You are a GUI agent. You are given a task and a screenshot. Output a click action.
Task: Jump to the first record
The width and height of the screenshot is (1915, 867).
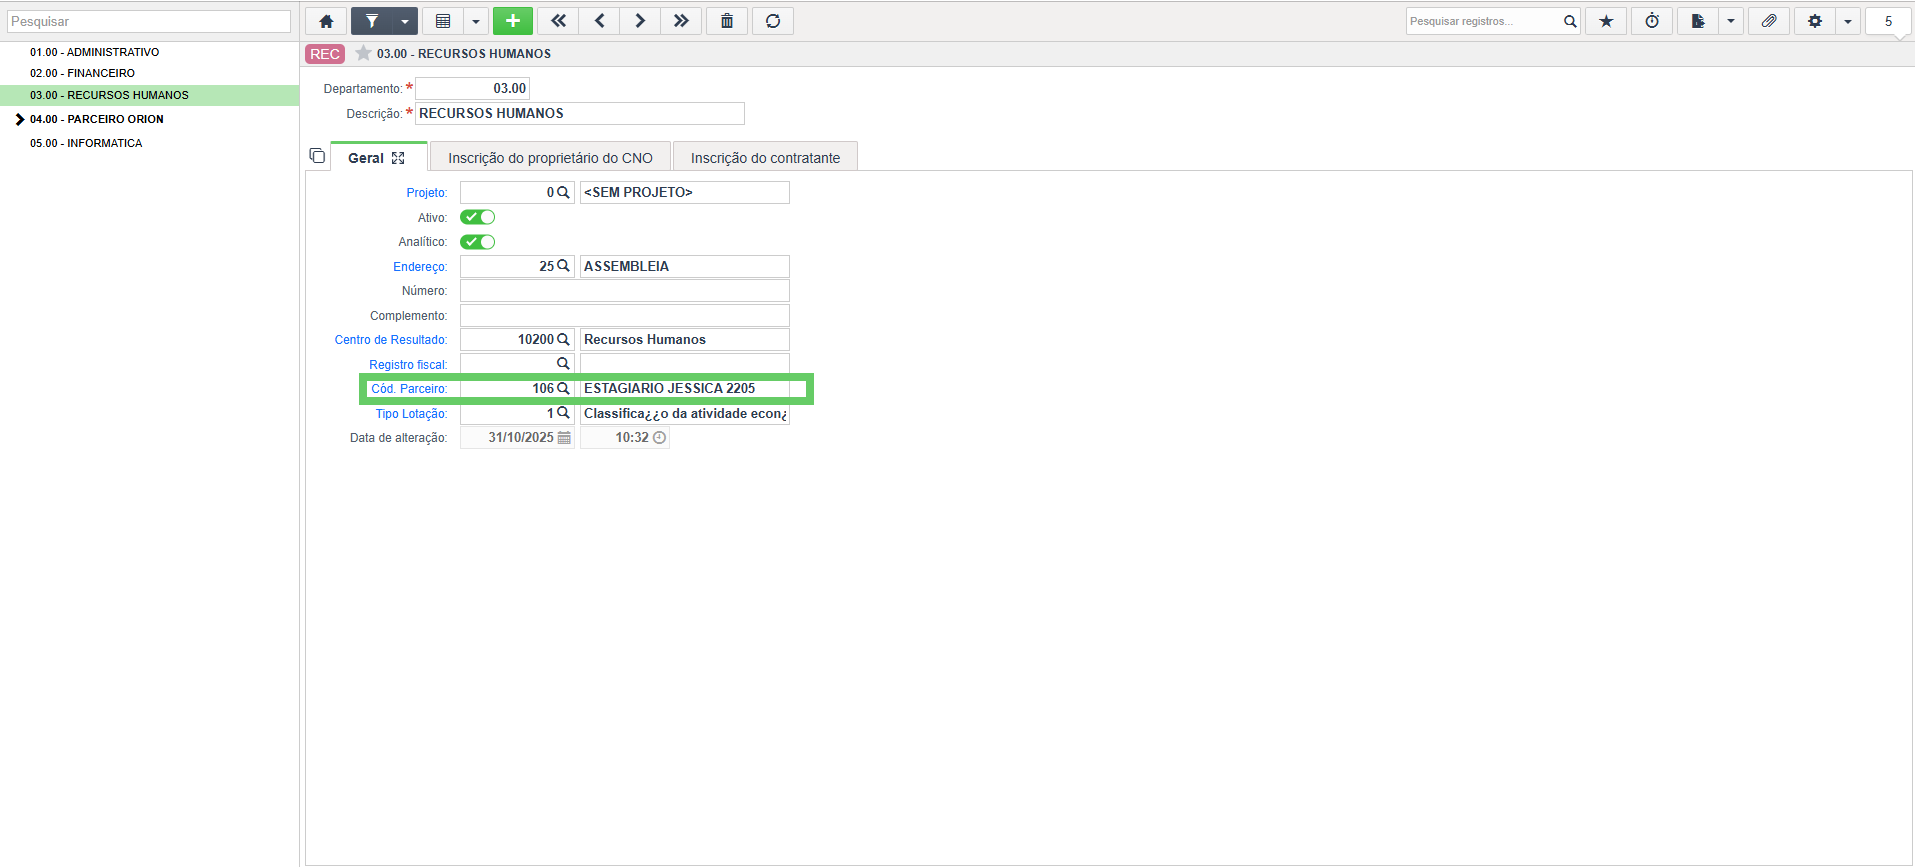(x=558, y=21)
